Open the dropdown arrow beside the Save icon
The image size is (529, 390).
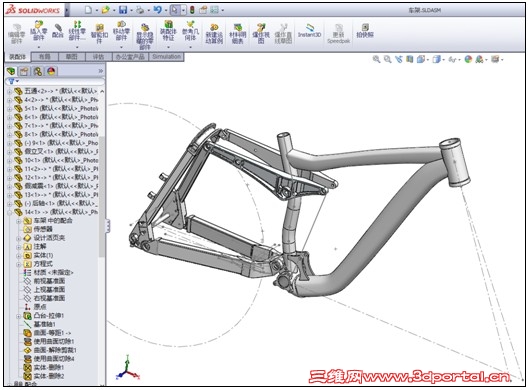pos(131,10)
